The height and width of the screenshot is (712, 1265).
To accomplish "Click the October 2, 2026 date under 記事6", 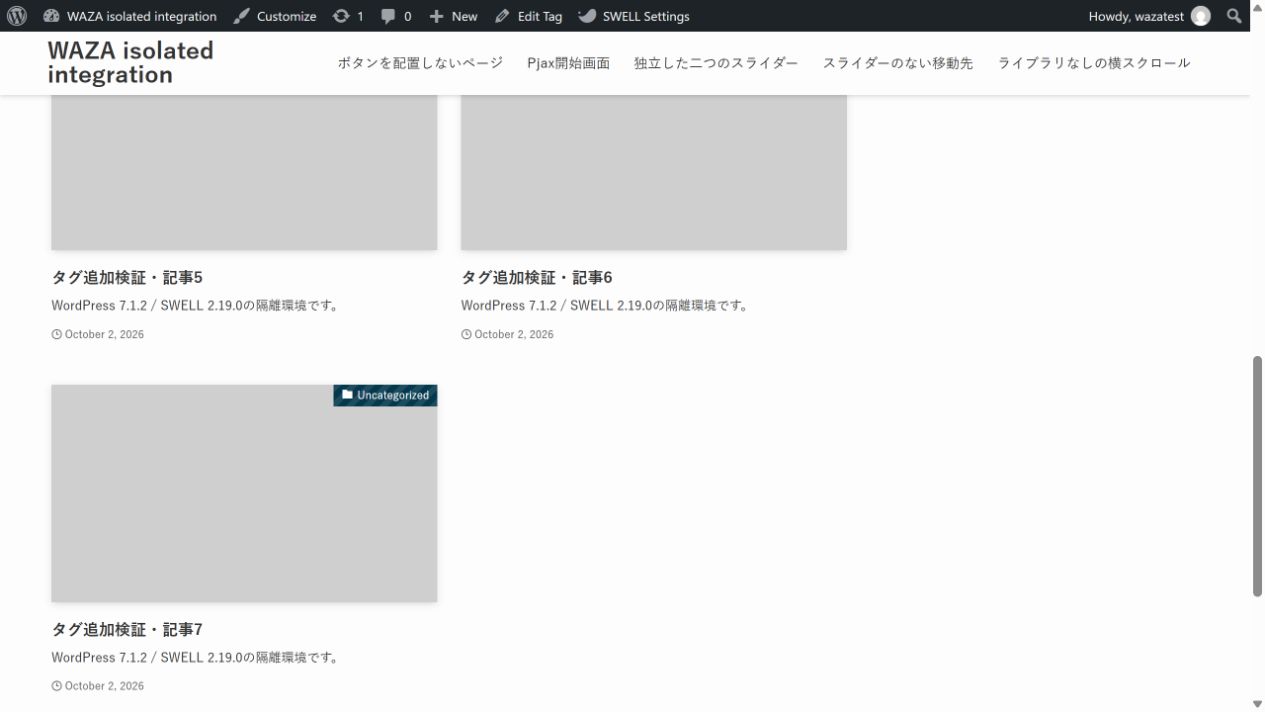I will [x=514, y=334].
